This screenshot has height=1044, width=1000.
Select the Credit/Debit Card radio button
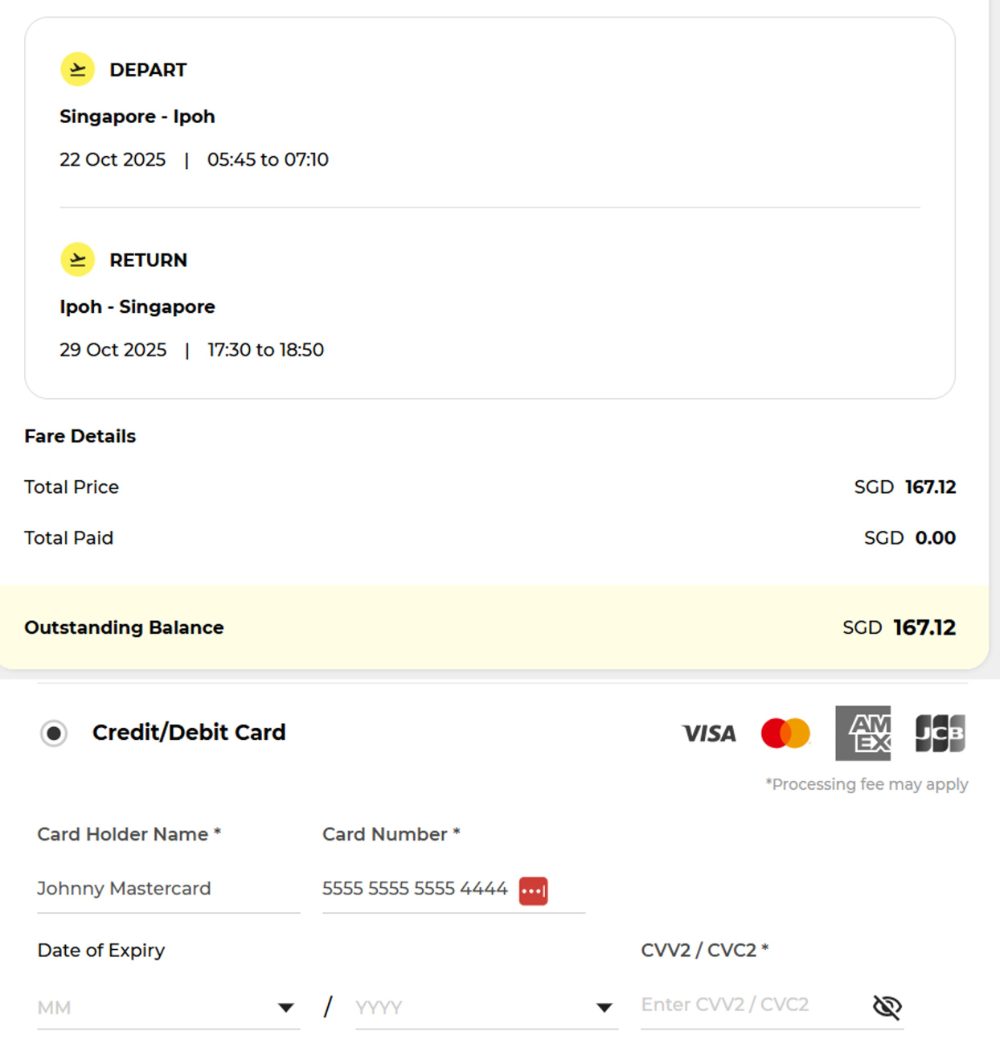54,733
